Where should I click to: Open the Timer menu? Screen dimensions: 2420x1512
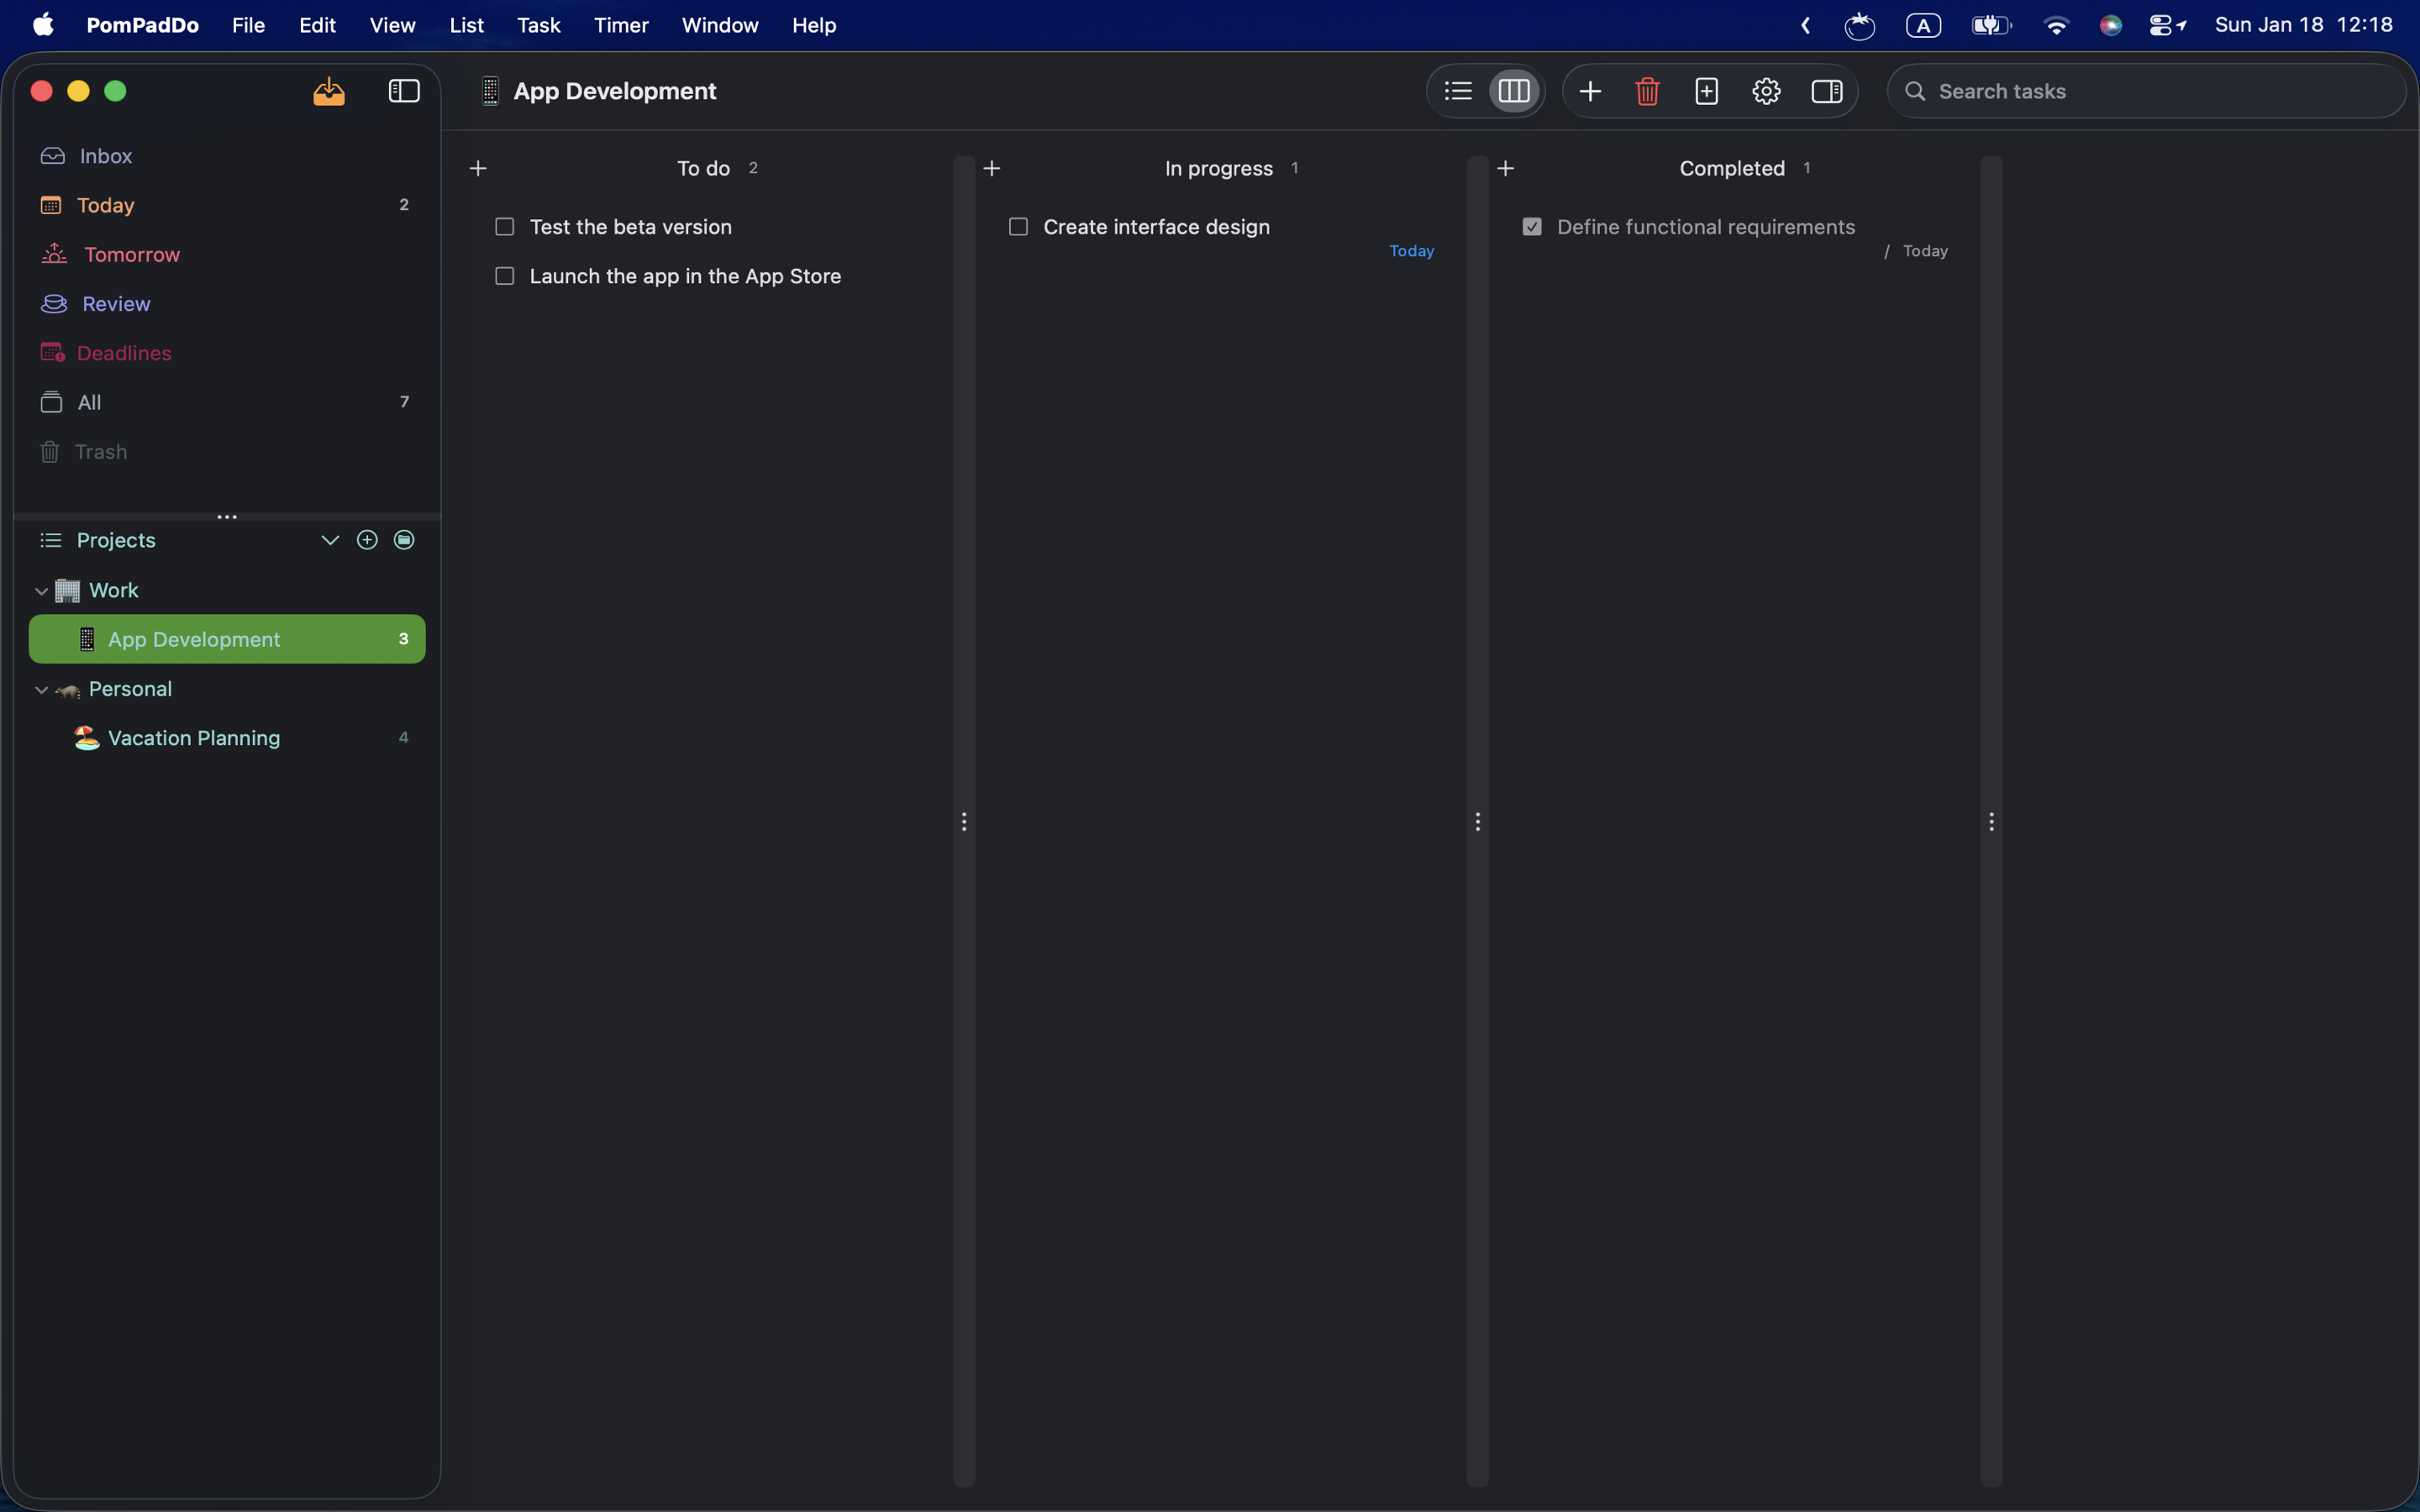pyautogui.click(x=620, y=25)
